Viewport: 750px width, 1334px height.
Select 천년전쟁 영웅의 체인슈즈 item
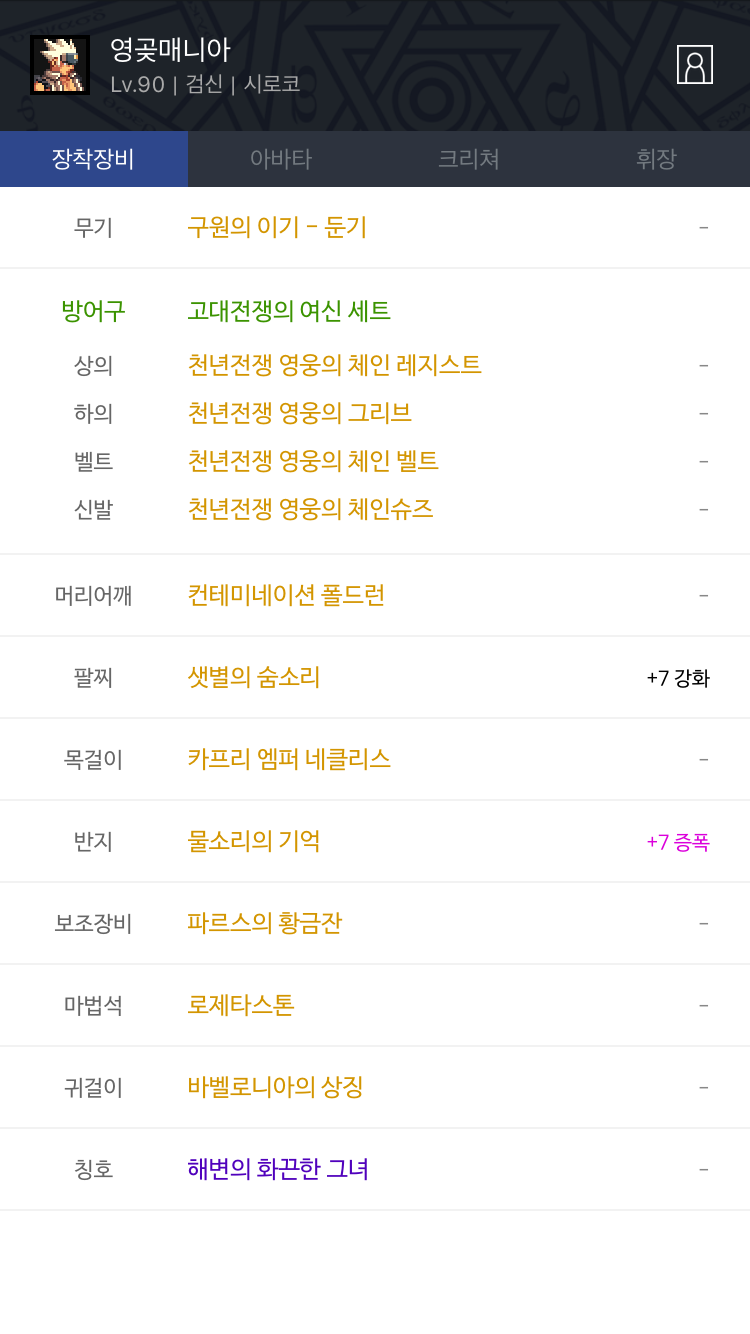[x=310, y=509]
